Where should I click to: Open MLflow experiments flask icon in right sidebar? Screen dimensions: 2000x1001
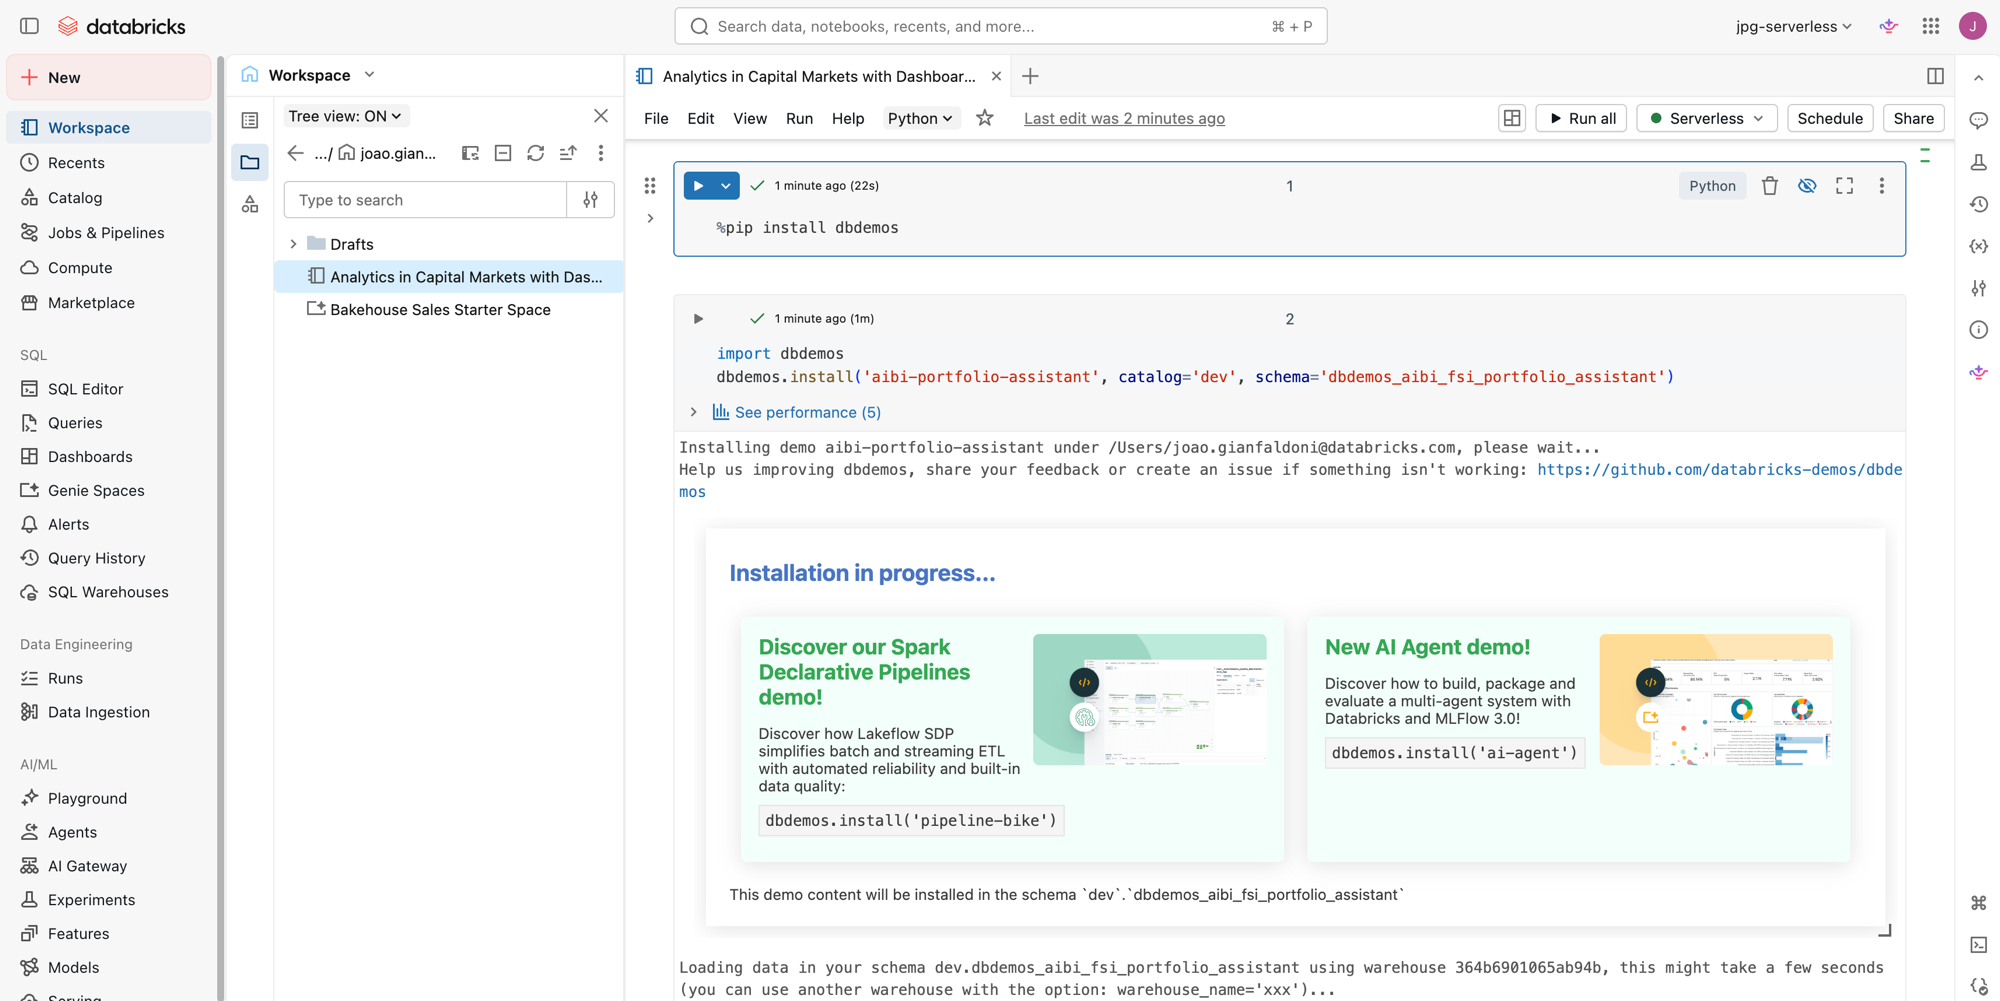pos(1979,162)
